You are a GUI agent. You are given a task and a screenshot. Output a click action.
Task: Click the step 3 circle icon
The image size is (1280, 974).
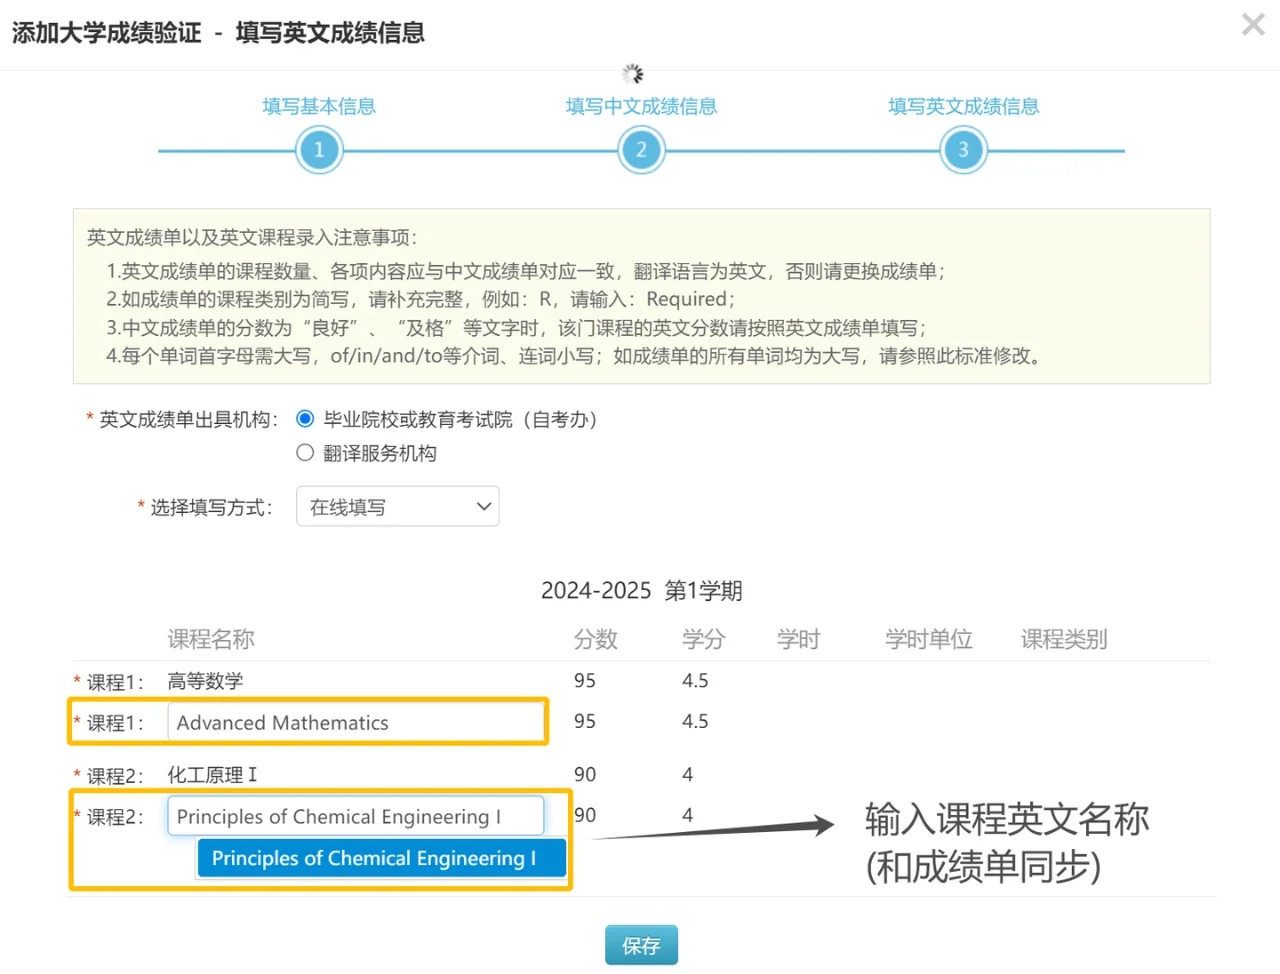[x=963, y=150]
